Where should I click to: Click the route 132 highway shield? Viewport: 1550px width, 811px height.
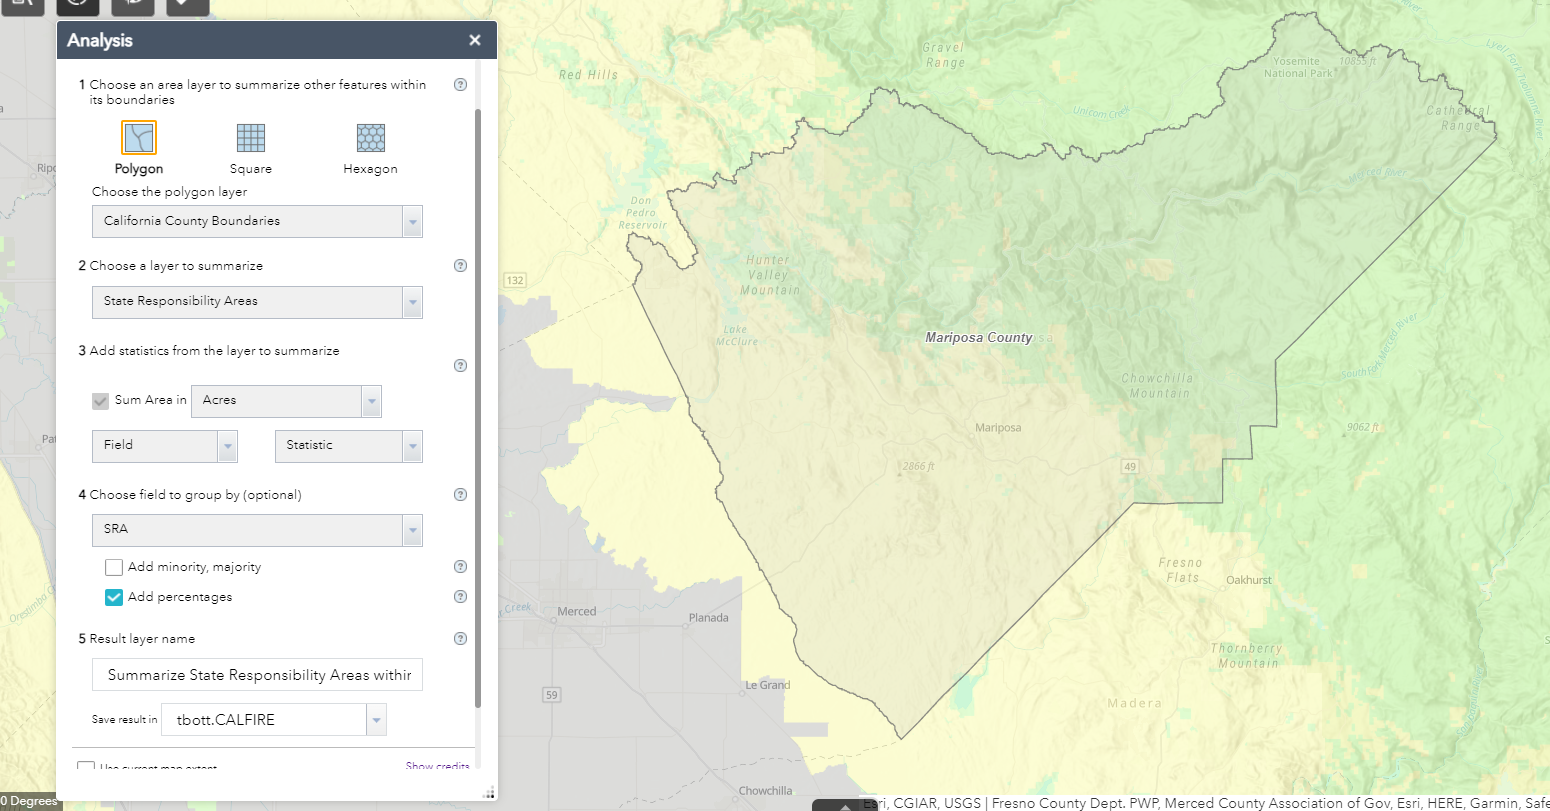[515, 280]
